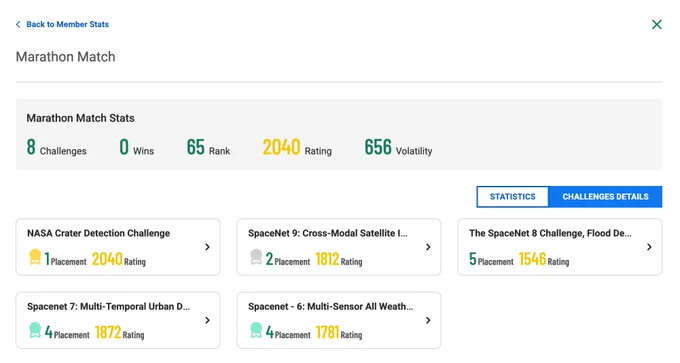Open Spacenet 7 Multi-Temporal Urban card
Viewport: 680px width, 363px height.
pyautogui.click(x=118, y=320)
